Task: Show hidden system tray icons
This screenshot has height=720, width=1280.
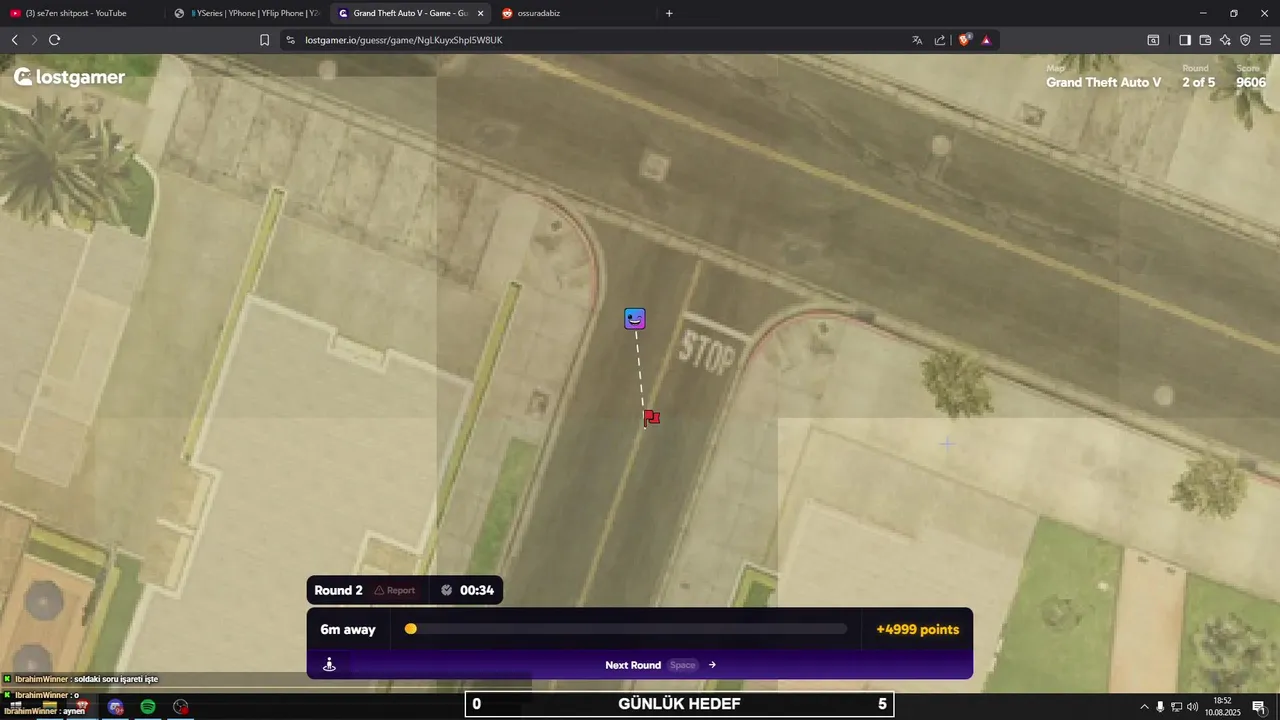Action: click(1144, 707)
